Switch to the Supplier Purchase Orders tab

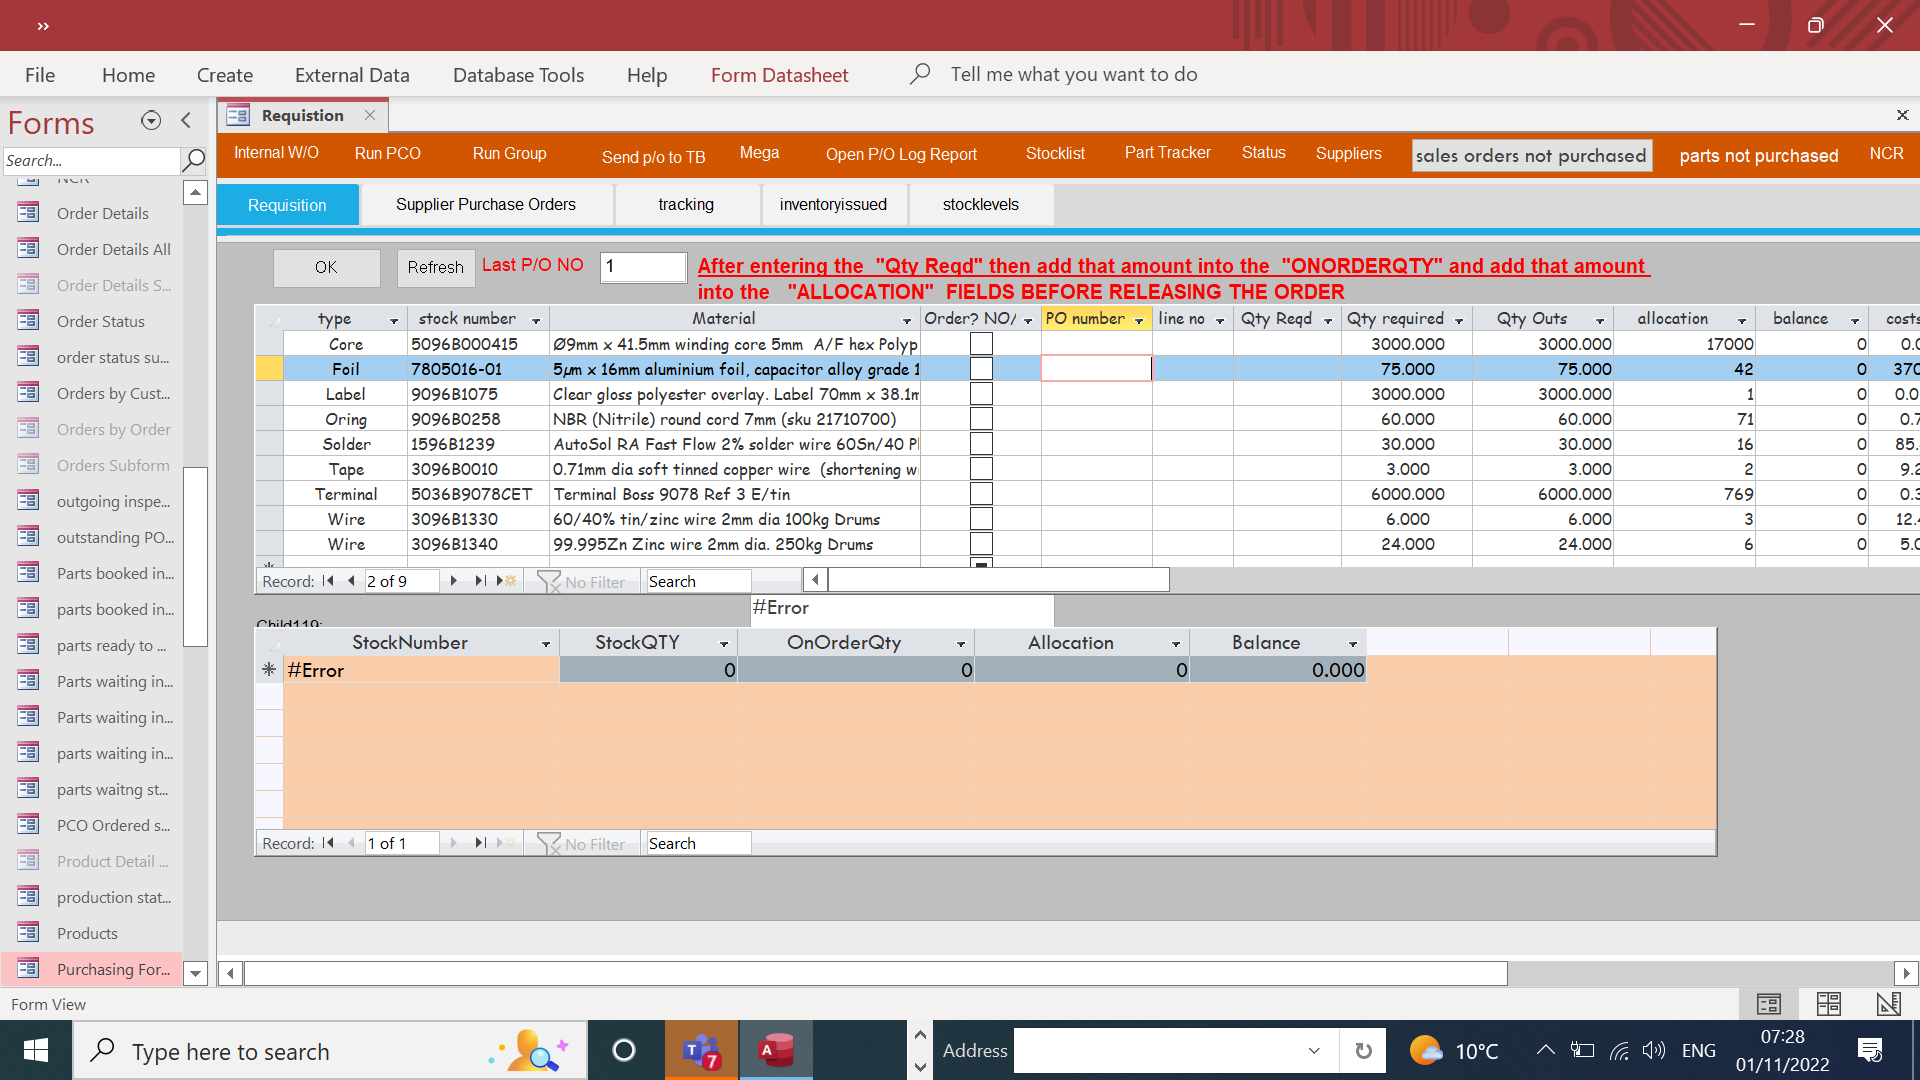coord(485,204)
